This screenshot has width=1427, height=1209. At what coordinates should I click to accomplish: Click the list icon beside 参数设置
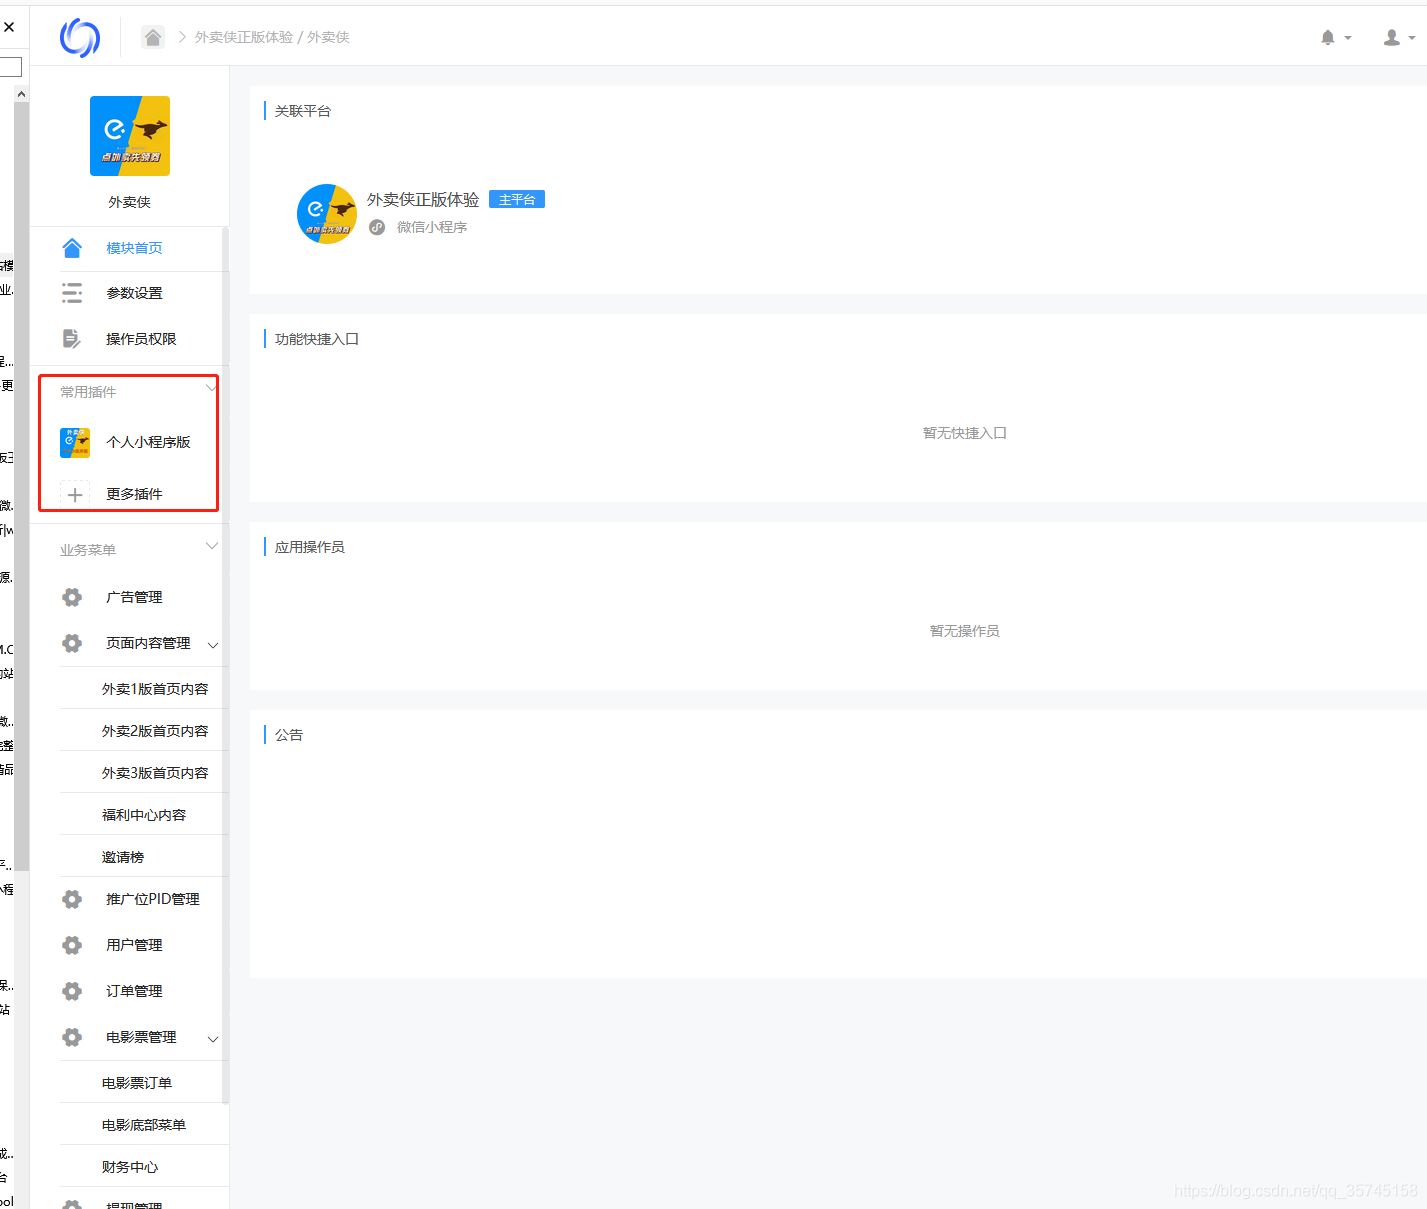click(72, 293)
